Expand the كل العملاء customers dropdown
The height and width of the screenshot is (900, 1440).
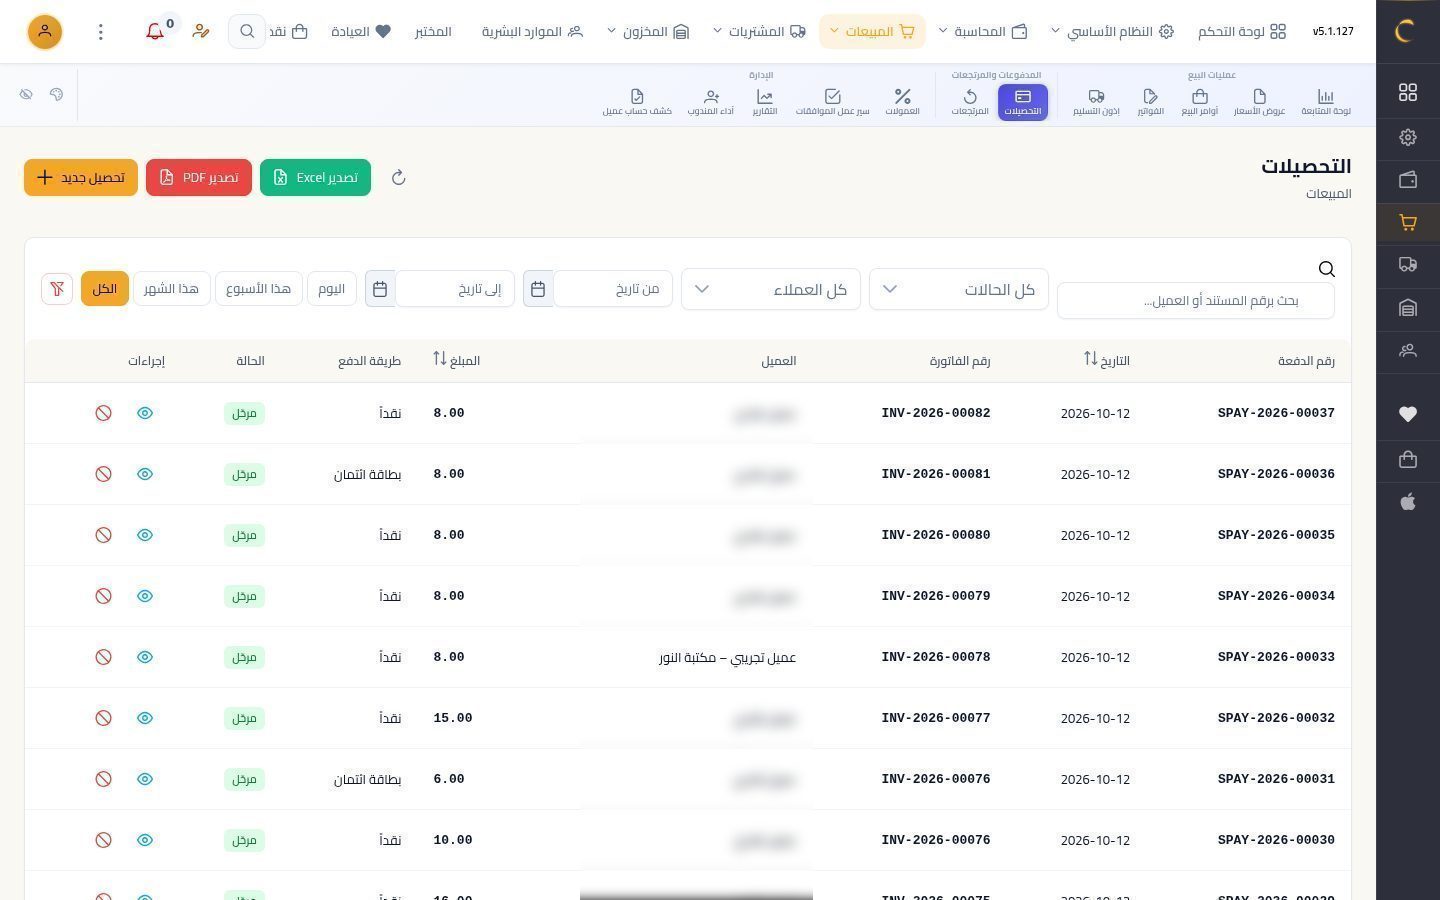point(771,289)
